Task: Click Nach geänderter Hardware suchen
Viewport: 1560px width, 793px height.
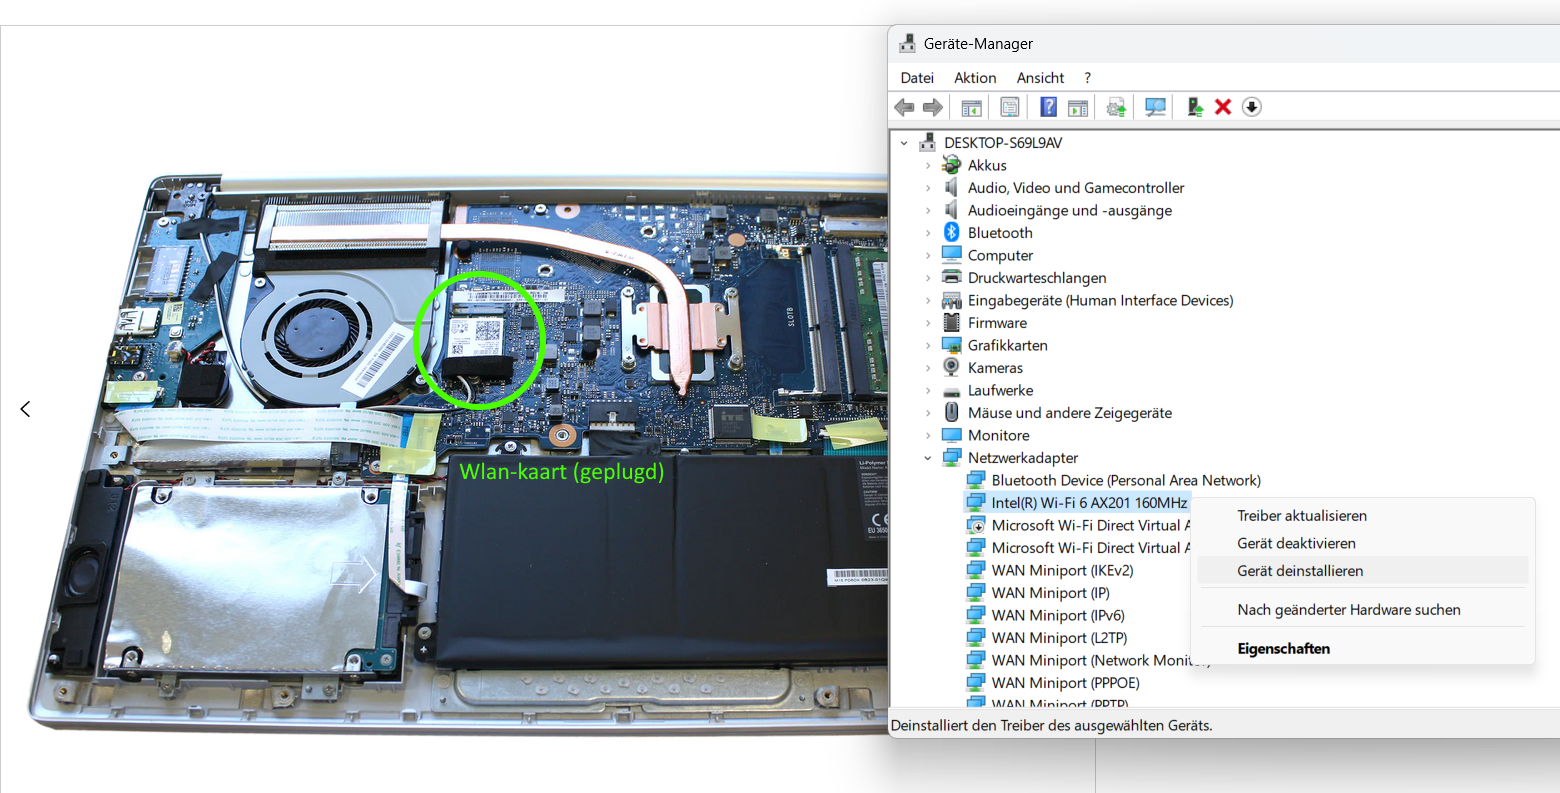Action: coord(1349,609)
